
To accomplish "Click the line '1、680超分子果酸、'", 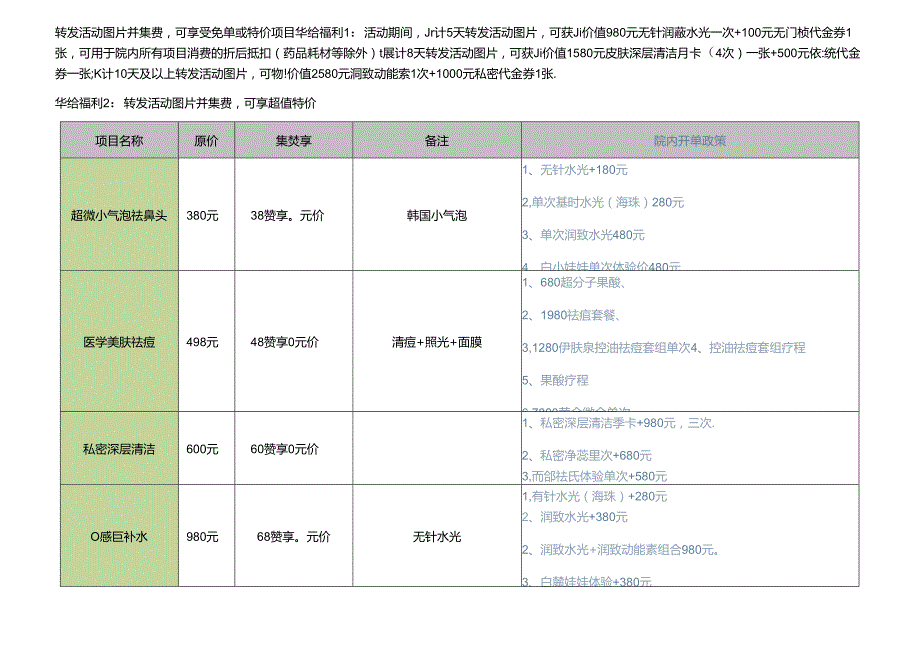I will click(x=574, y=283).
